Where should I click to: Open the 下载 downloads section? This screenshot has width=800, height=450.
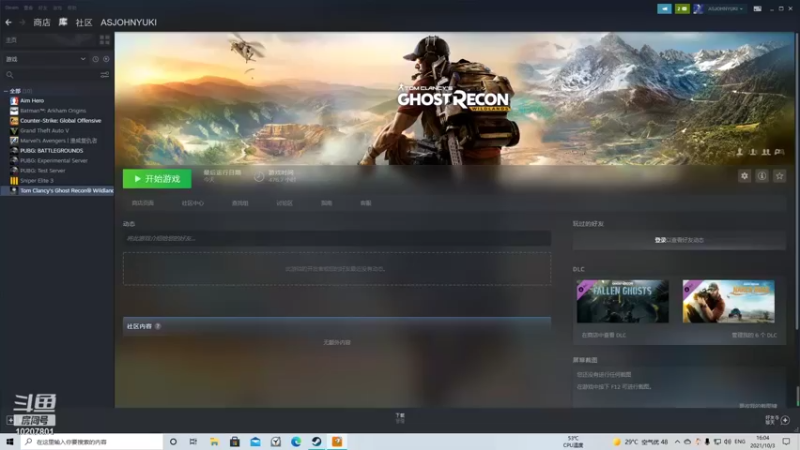click(400, 417)
